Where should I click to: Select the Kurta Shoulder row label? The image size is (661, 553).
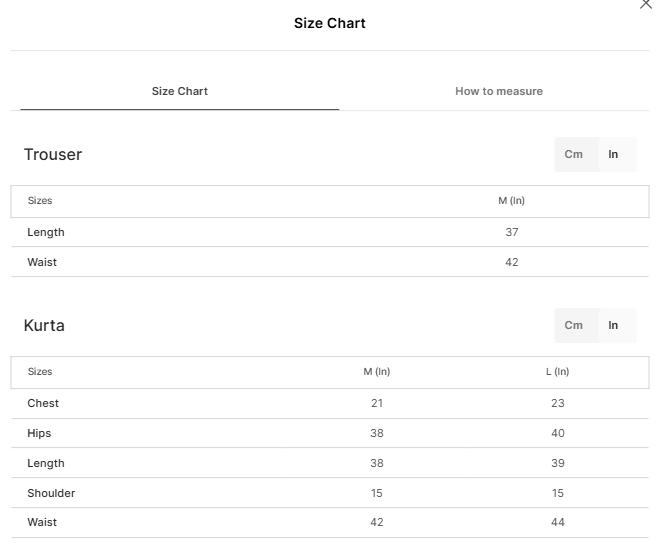(x=51, y=493)
